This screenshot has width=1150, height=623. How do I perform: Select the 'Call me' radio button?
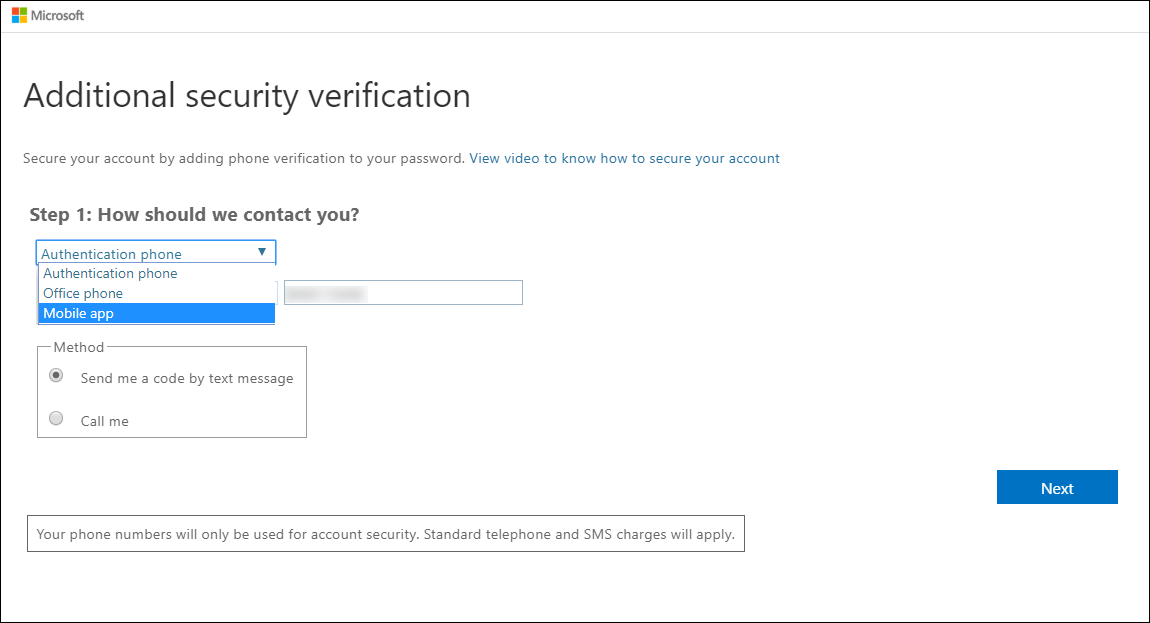[57, 419]
